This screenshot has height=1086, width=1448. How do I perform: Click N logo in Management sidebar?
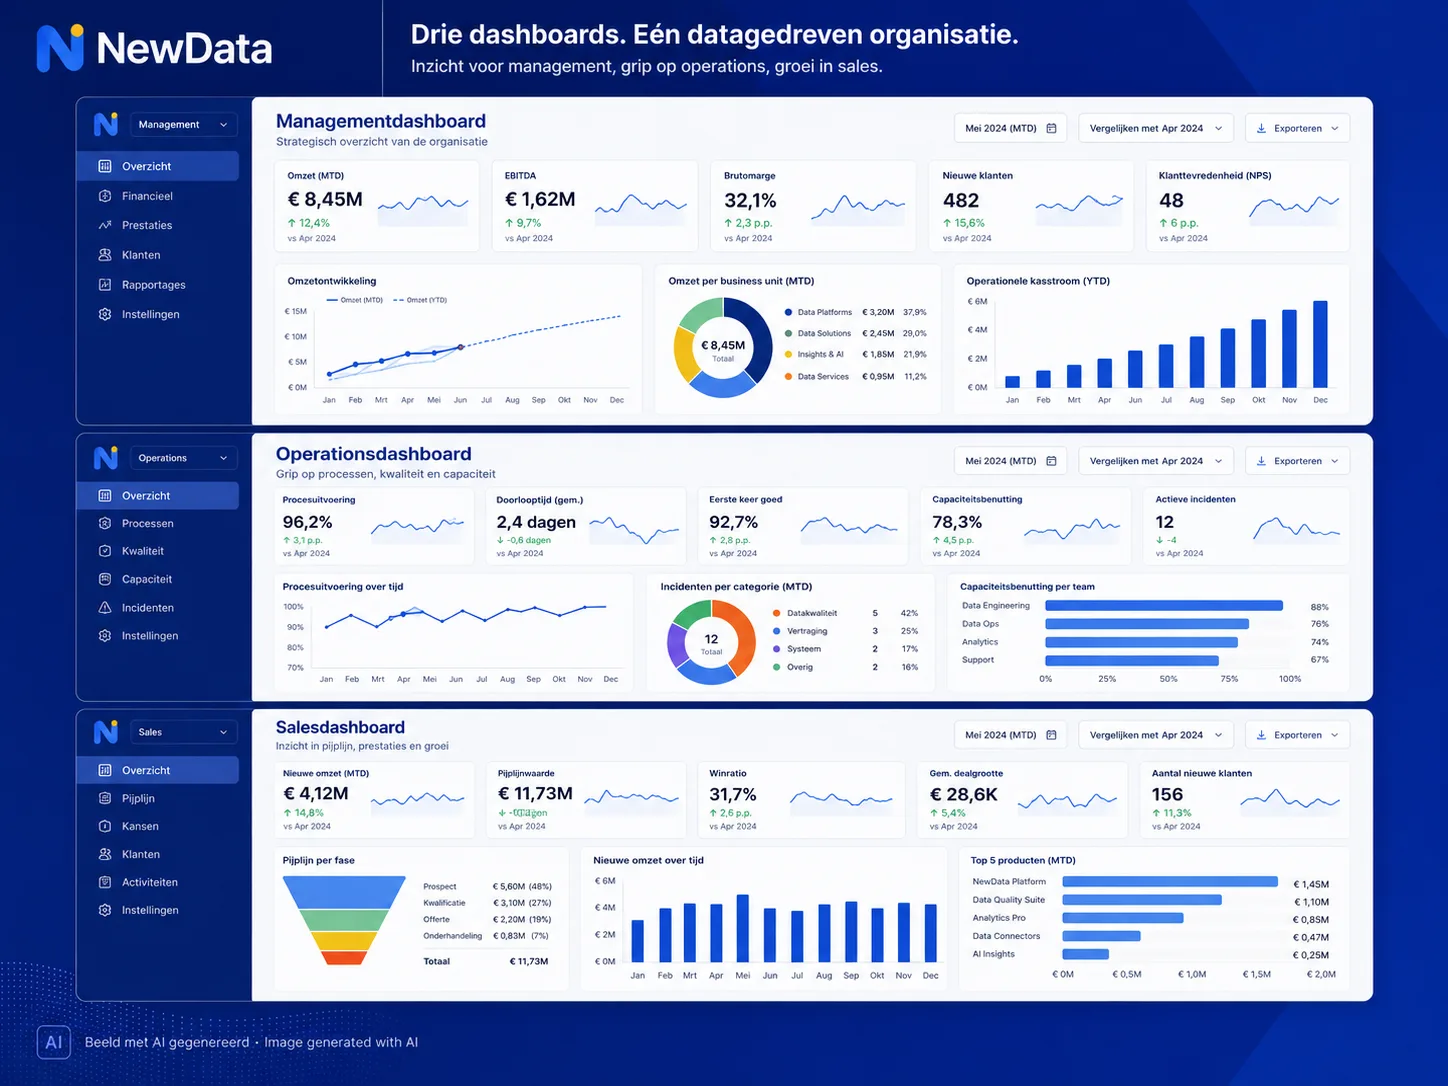105,124
